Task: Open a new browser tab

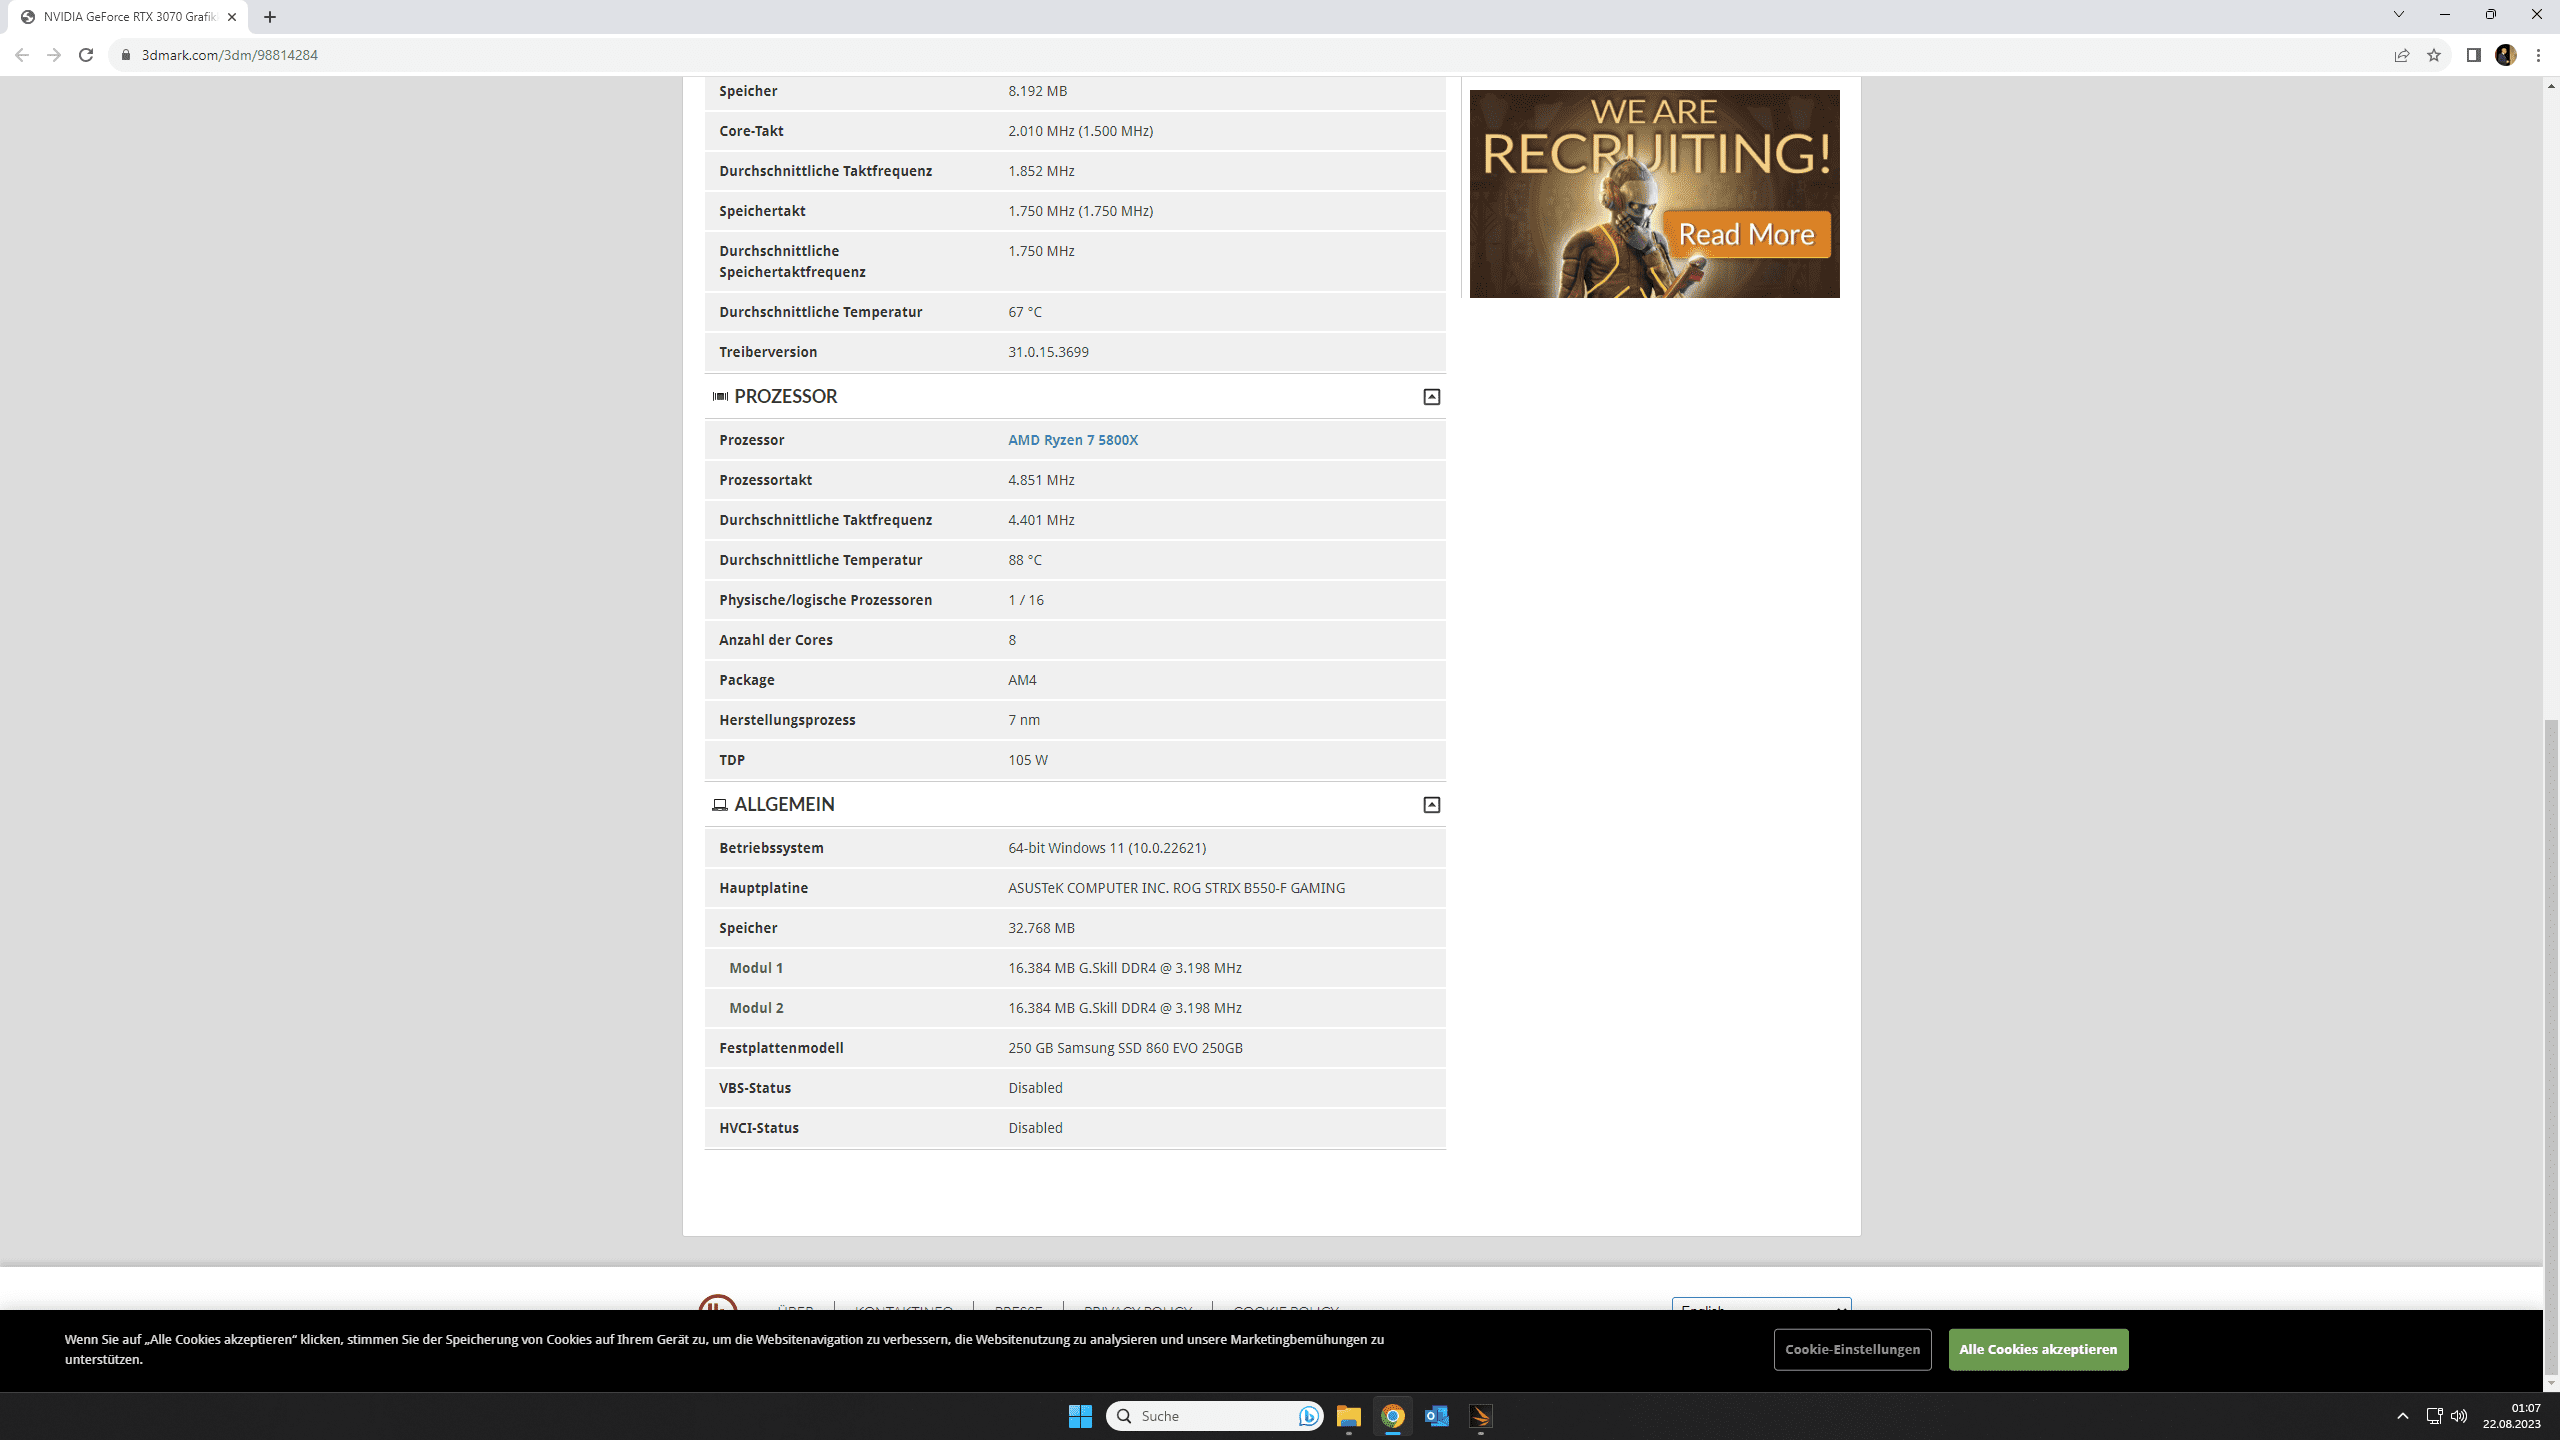Action: [x=270, y=17]
